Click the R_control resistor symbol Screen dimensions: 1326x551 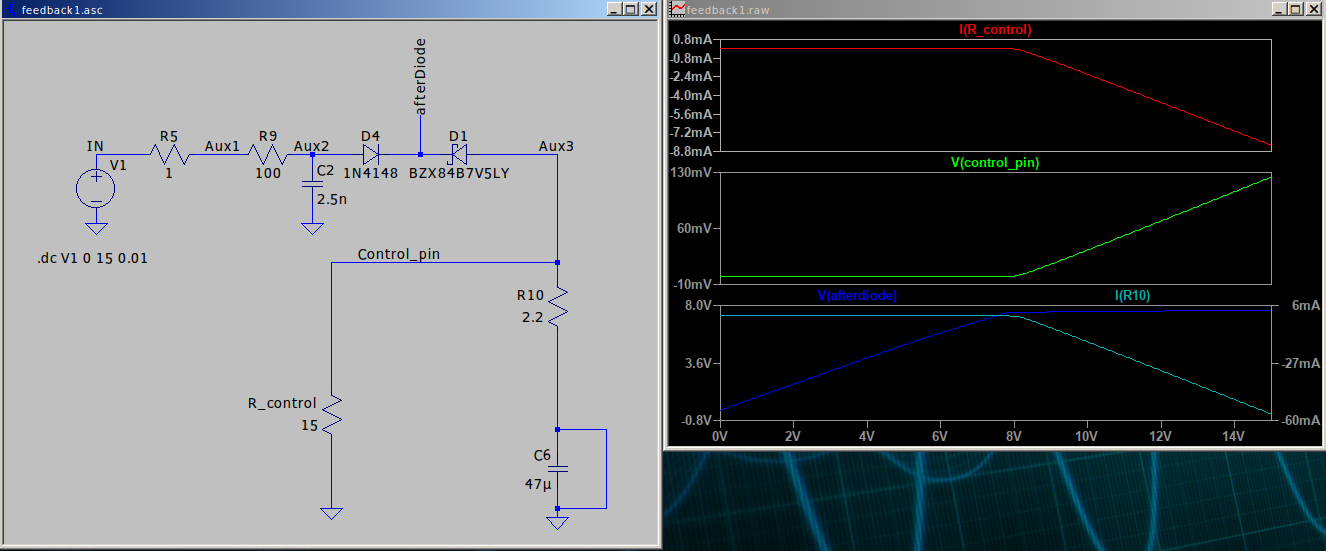tap(331, 414)
